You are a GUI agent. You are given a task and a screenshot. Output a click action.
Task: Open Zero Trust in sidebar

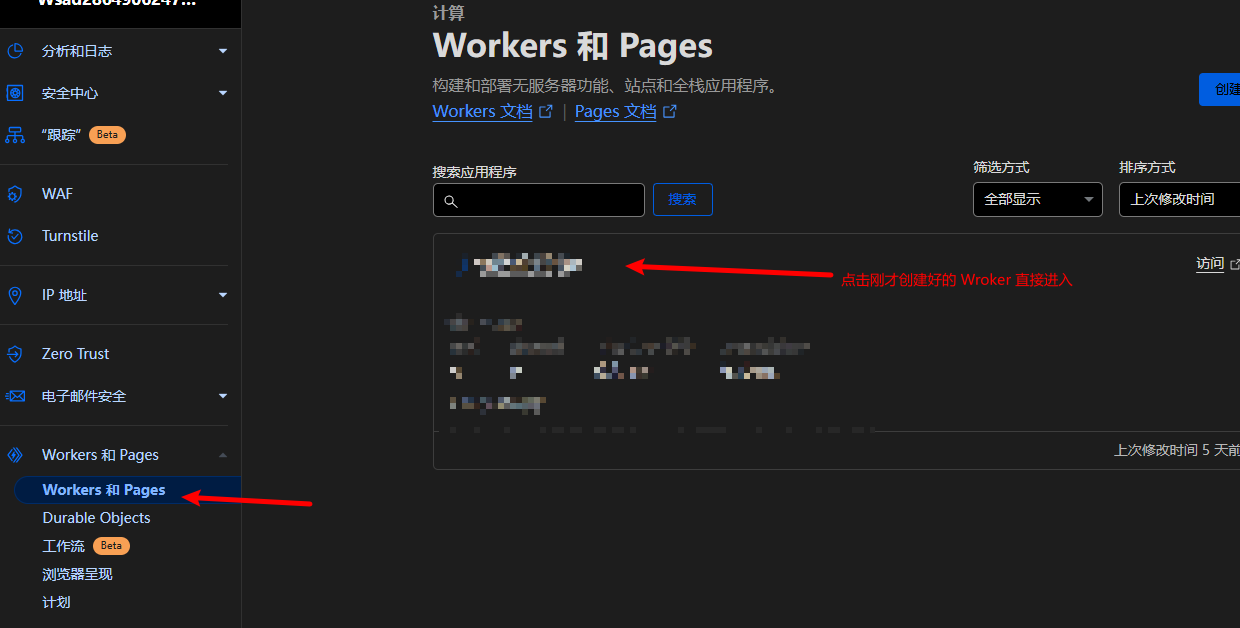coord(76,354)
